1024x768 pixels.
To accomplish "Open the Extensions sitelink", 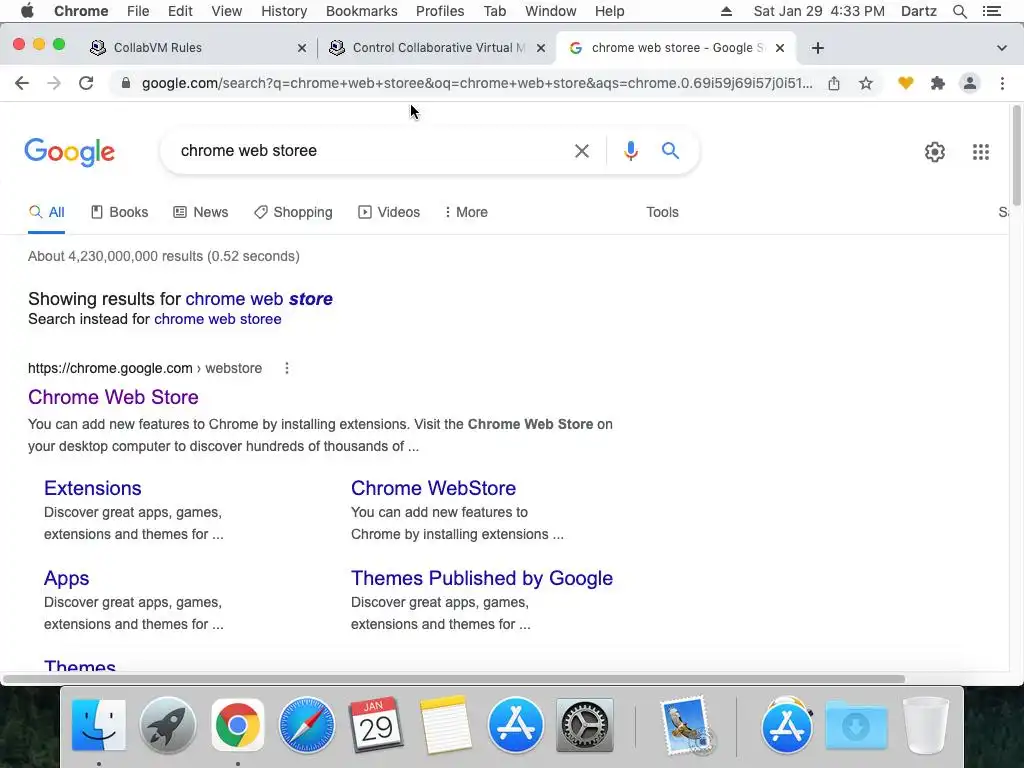I will coord(93,488).
